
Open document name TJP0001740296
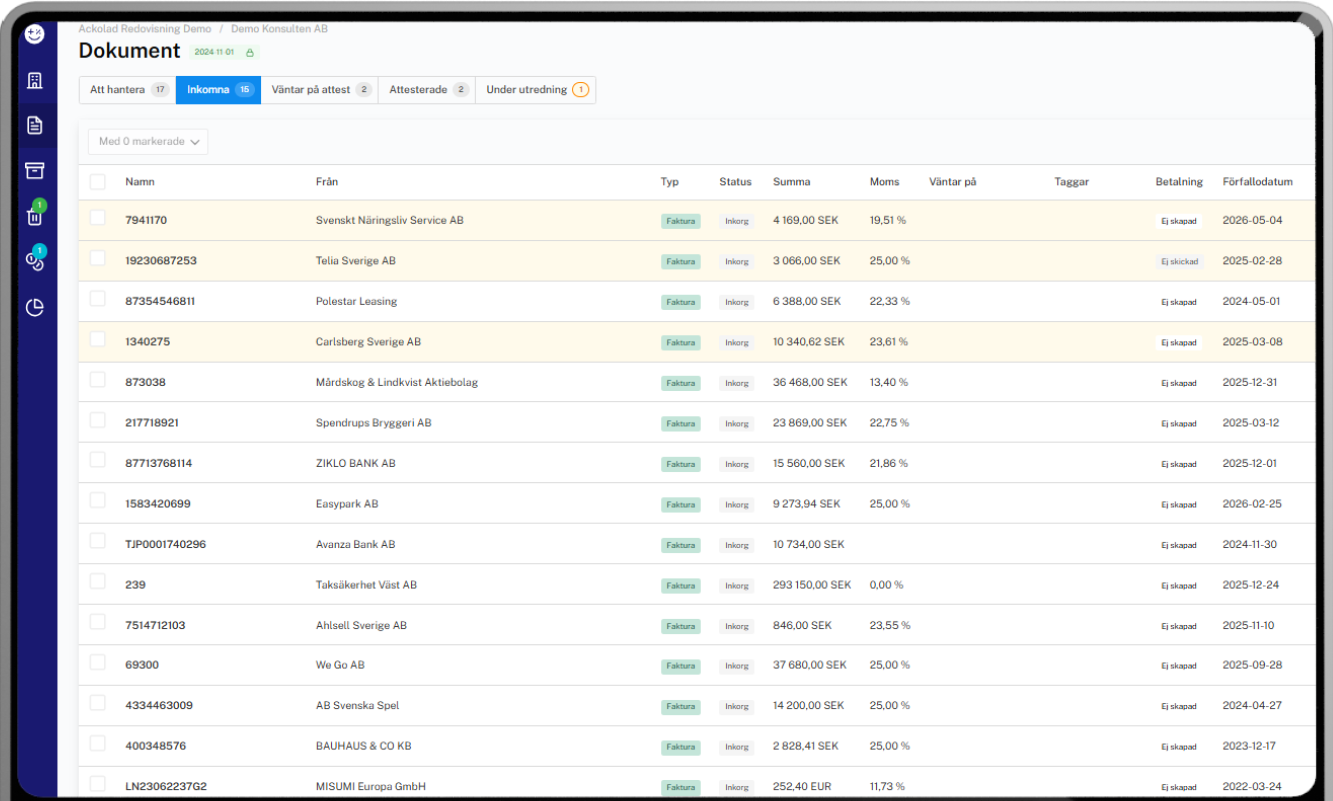coord(165,544)
